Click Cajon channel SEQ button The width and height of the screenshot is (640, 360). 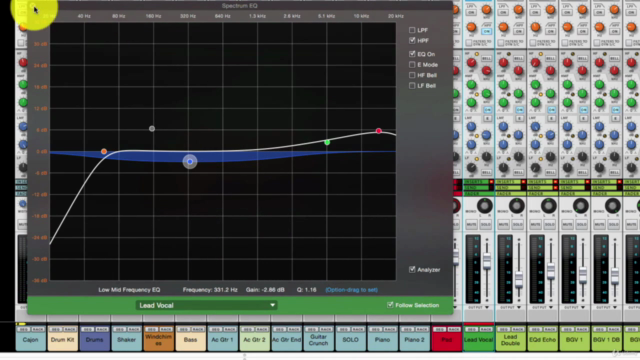click(23, 329)
